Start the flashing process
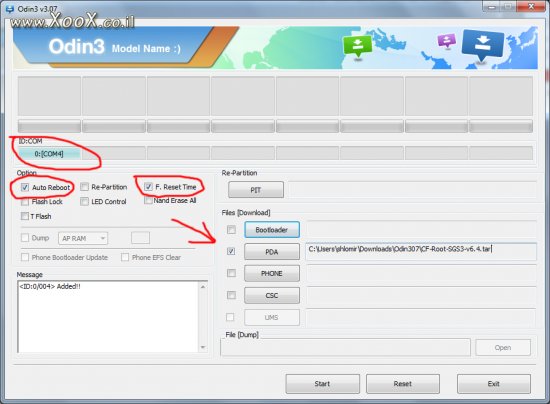The height and width of the screenshot is (404, 550). [x=322, y=384]
